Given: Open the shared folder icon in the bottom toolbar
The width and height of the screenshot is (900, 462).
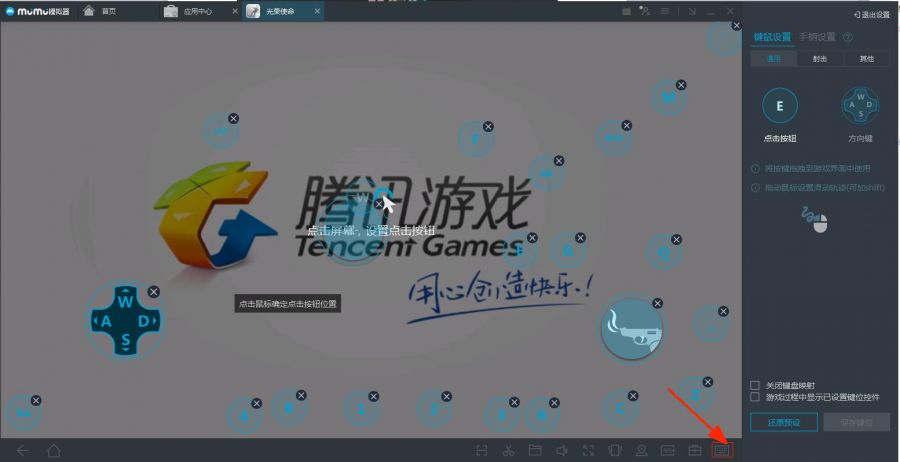Looking at the screenshot, I should pyautogui.click(x=535, y=451).
